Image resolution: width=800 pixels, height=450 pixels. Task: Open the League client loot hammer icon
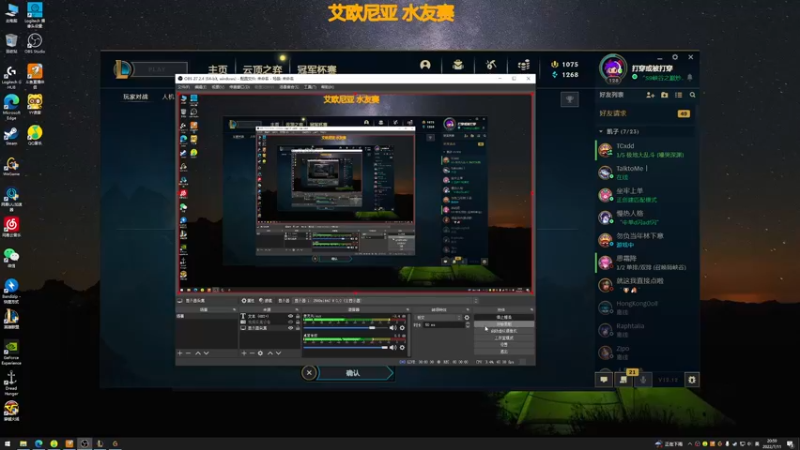tap(491, 65)
